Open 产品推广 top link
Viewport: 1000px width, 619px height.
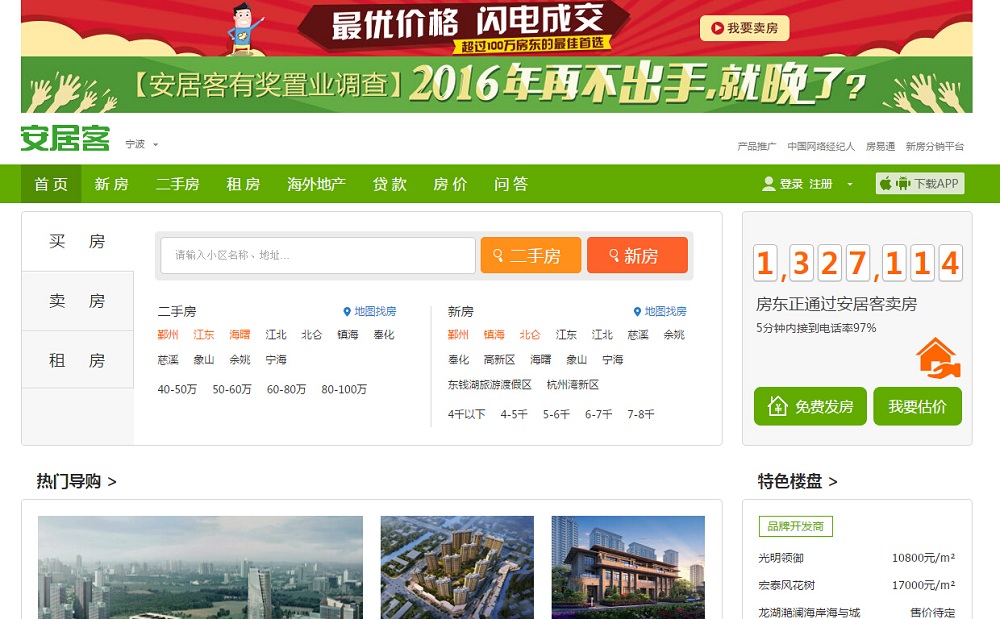click(756, 146)
